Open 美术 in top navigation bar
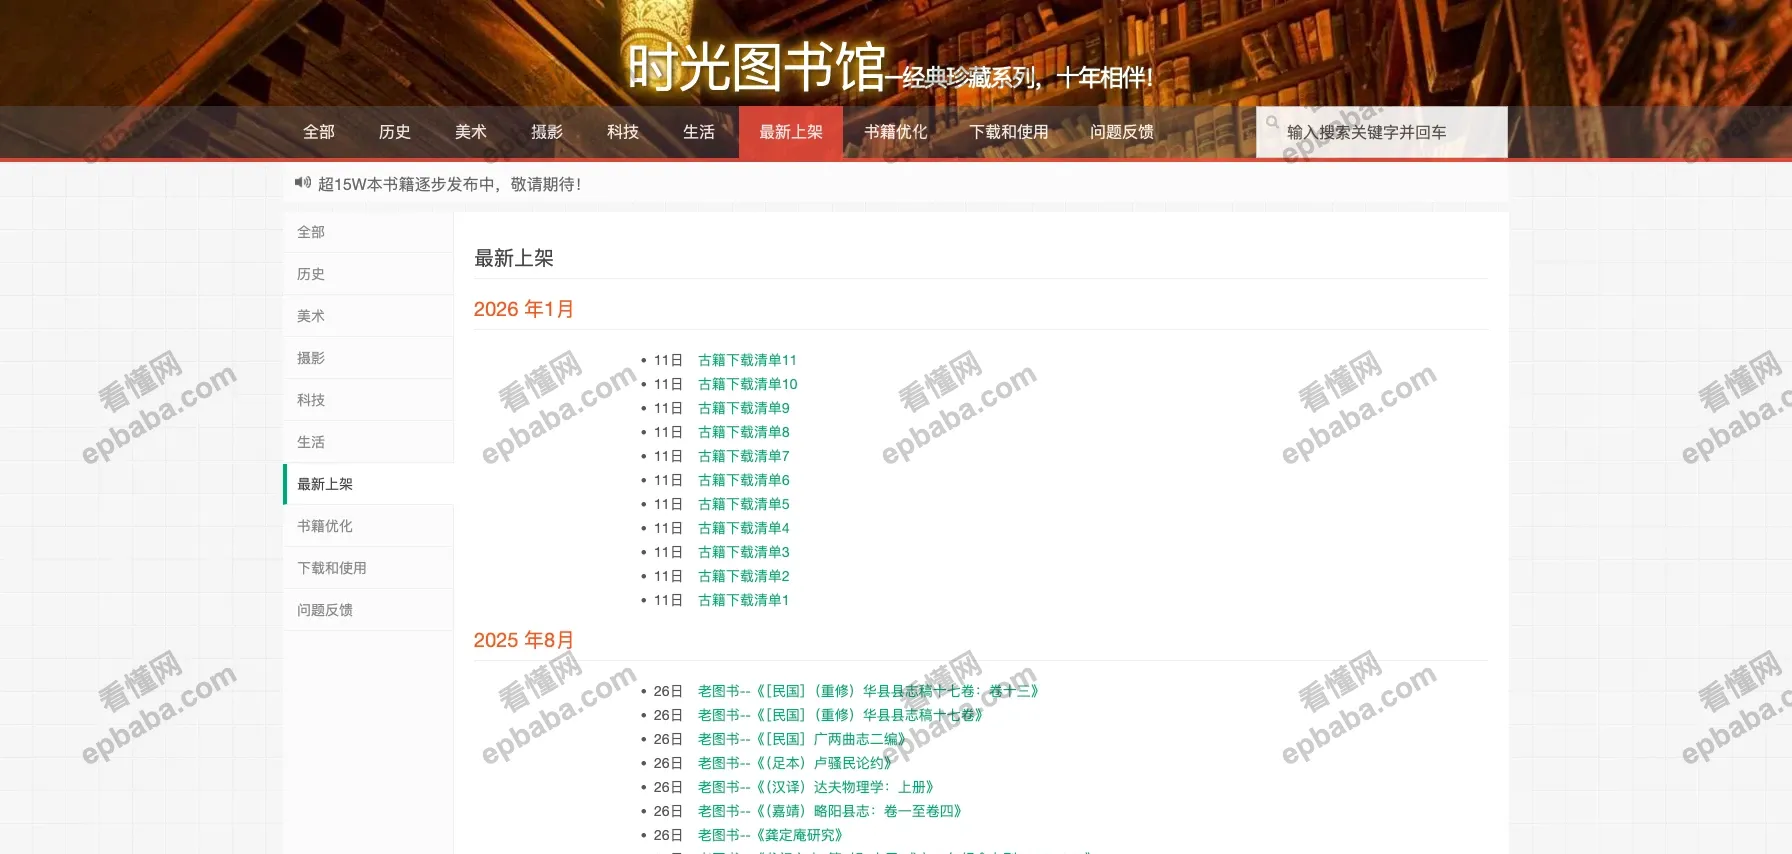 pyautogui.click(x=471, y=132)
